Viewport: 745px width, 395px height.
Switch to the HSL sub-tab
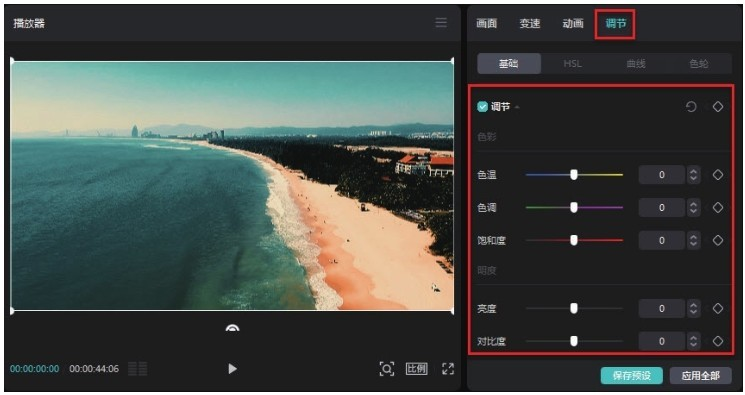(573, 63)
